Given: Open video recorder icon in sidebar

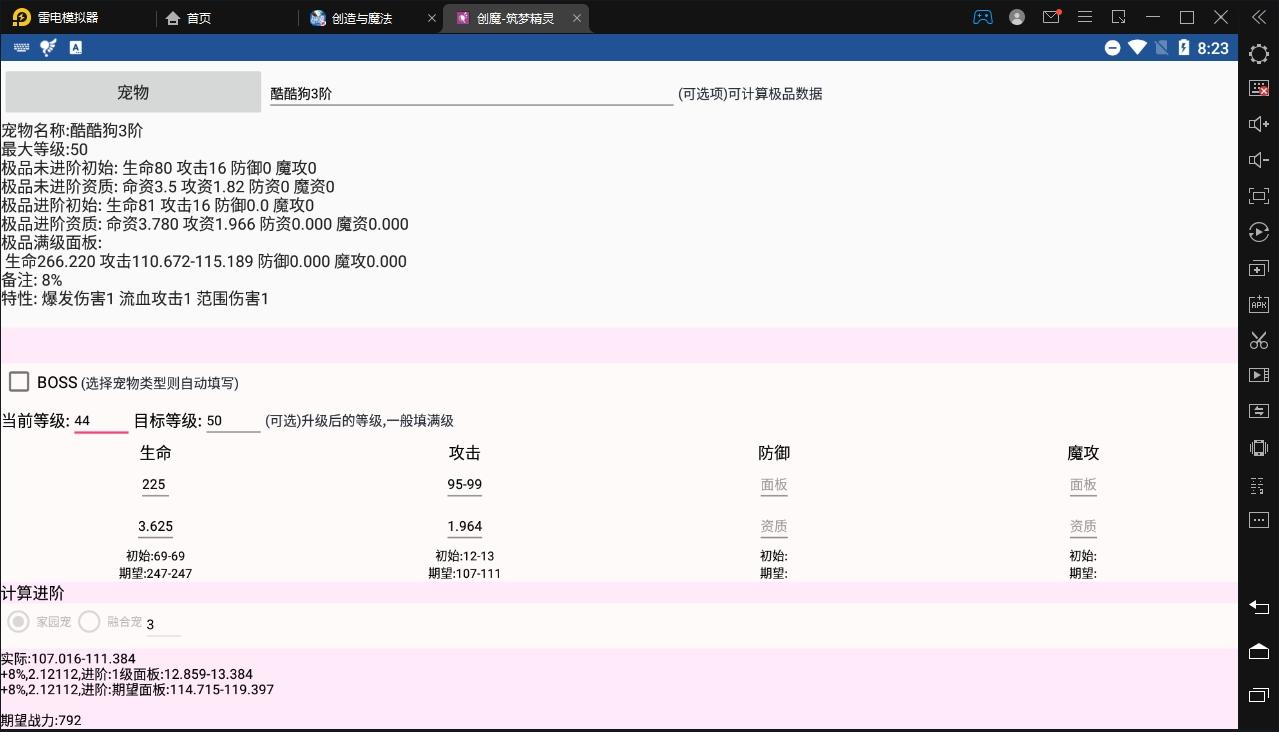Looking at the screenshot, I should point(1259,375).
